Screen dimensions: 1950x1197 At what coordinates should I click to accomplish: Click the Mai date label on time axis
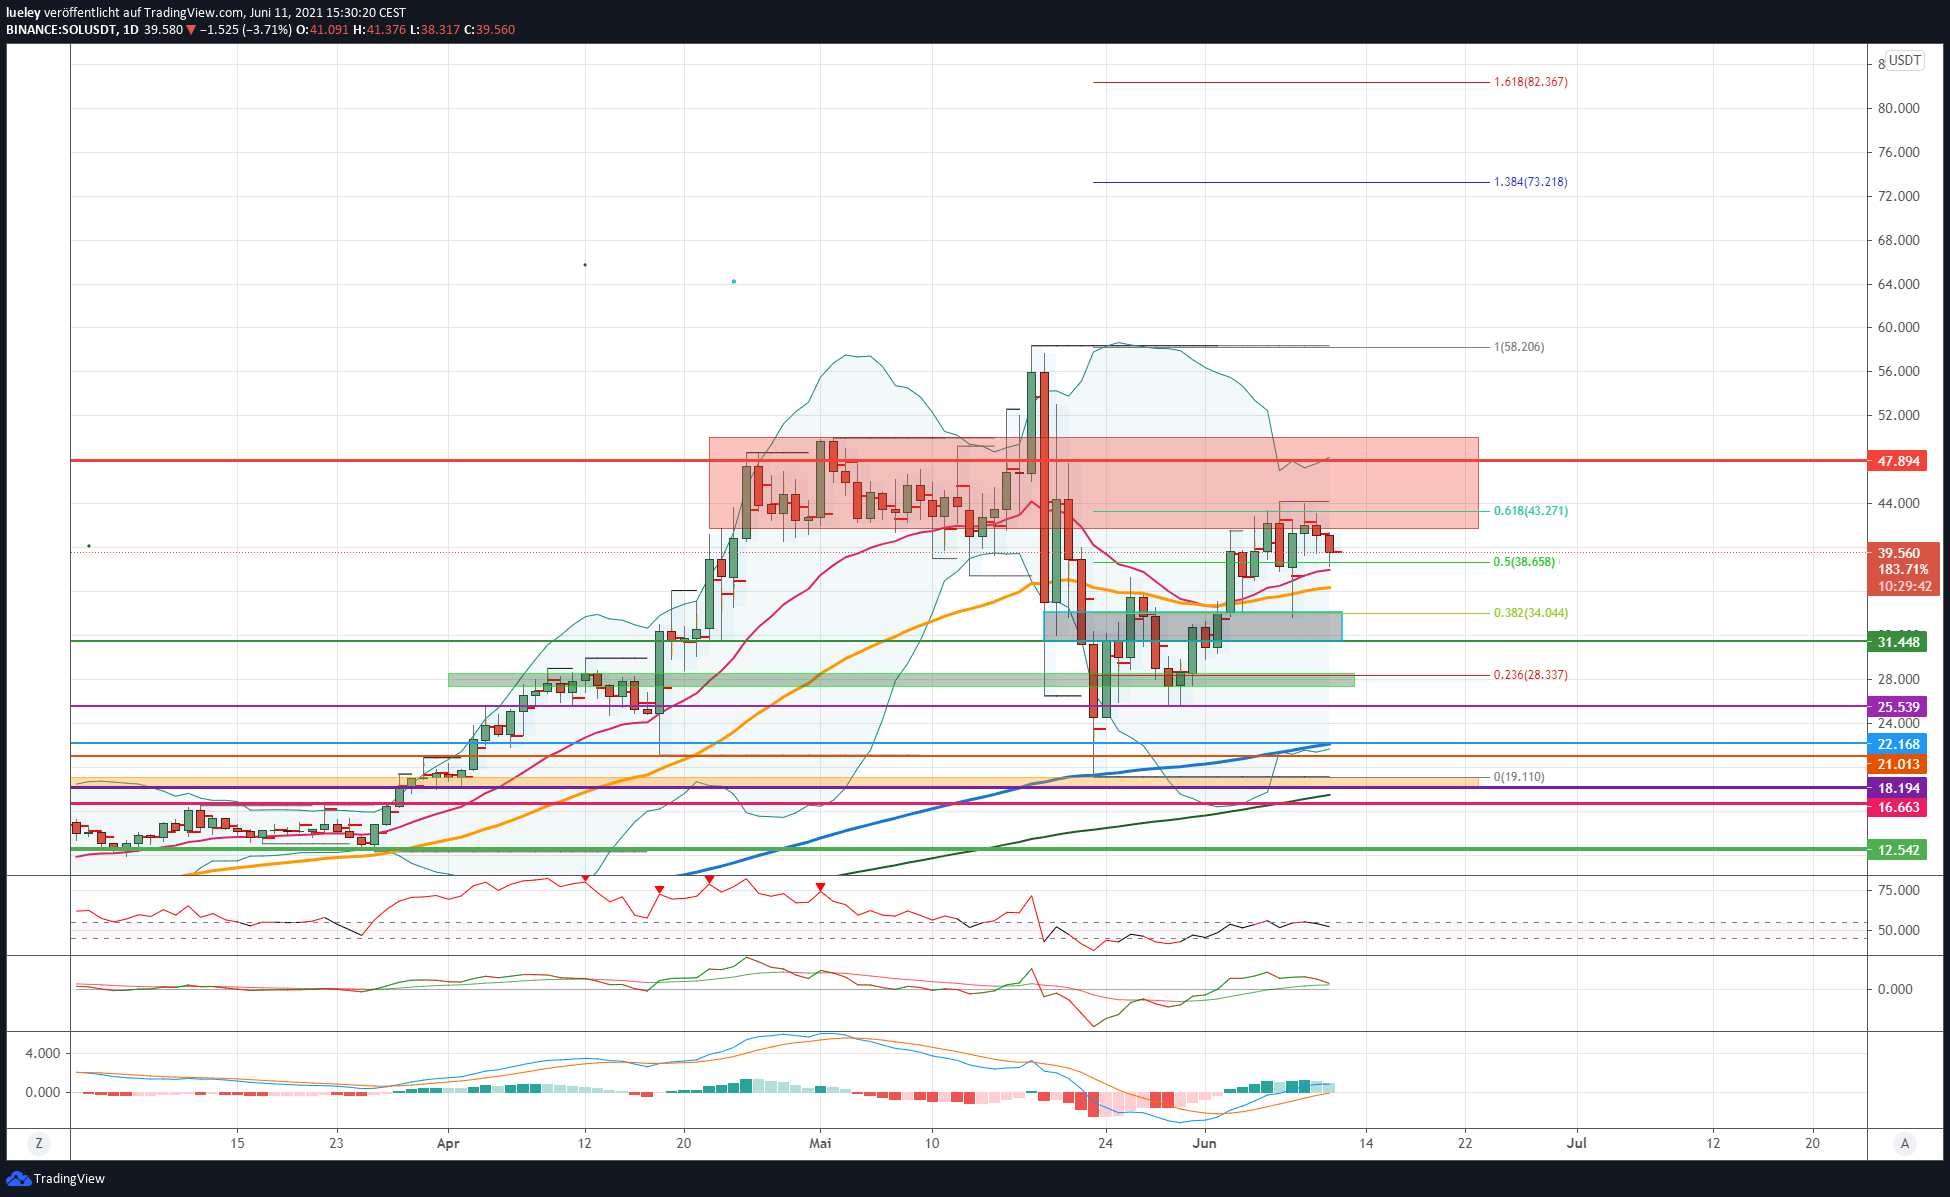pos(820,1143)
